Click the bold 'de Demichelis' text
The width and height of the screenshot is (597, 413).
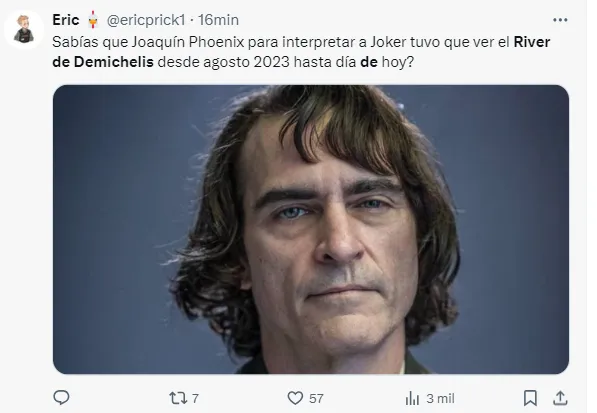(x=103, y=62)
